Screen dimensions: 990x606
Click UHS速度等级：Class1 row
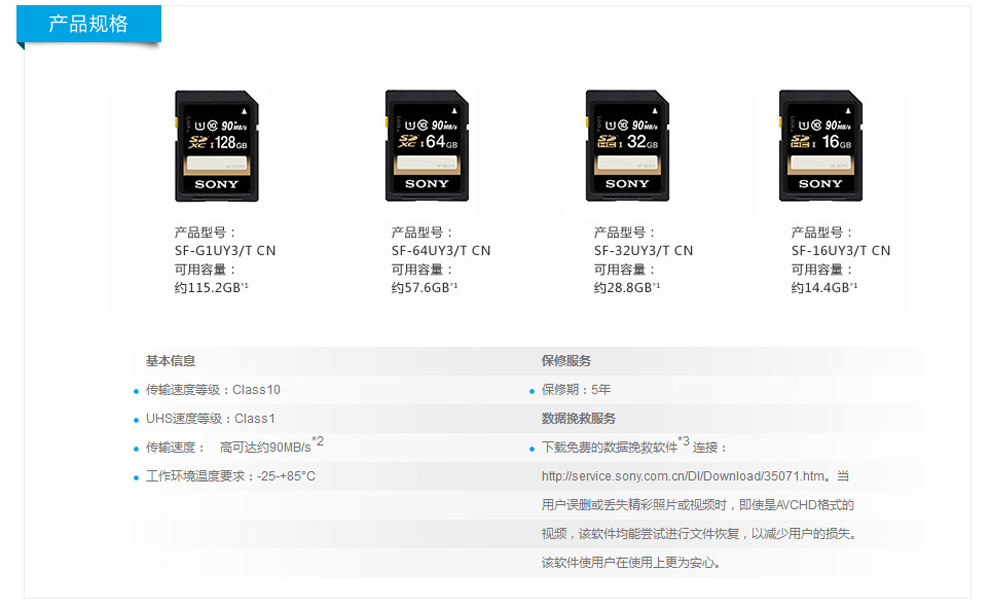pos(210,419)
